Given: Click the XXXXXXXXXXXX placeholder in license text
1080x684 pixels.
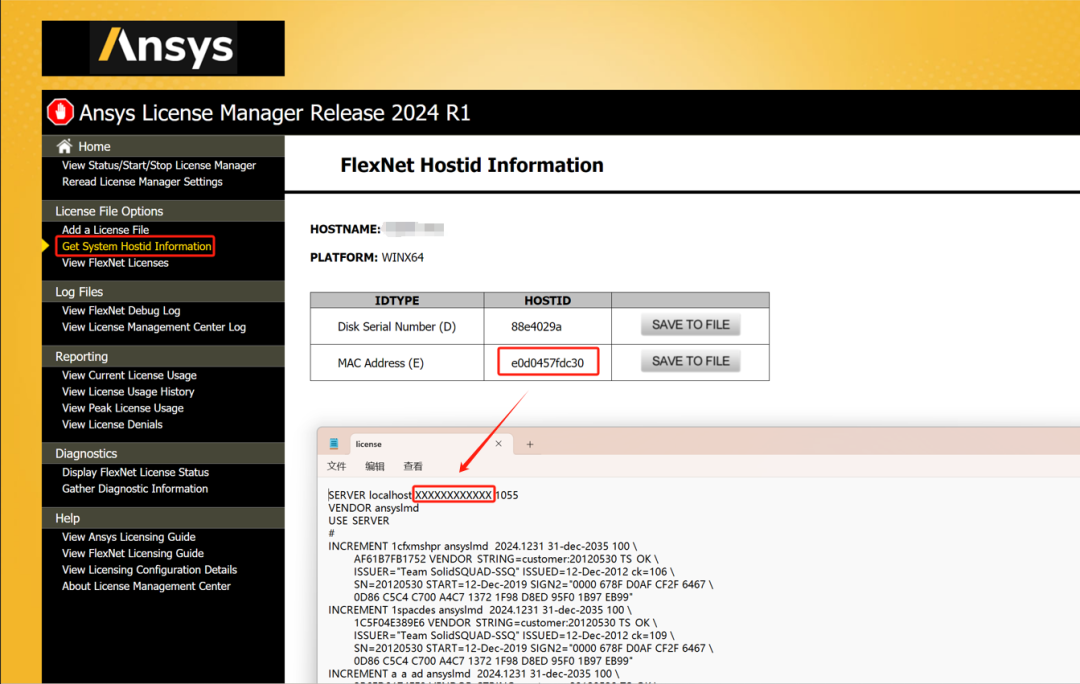Looking at the screenshot, I should (x=454, y=495).
